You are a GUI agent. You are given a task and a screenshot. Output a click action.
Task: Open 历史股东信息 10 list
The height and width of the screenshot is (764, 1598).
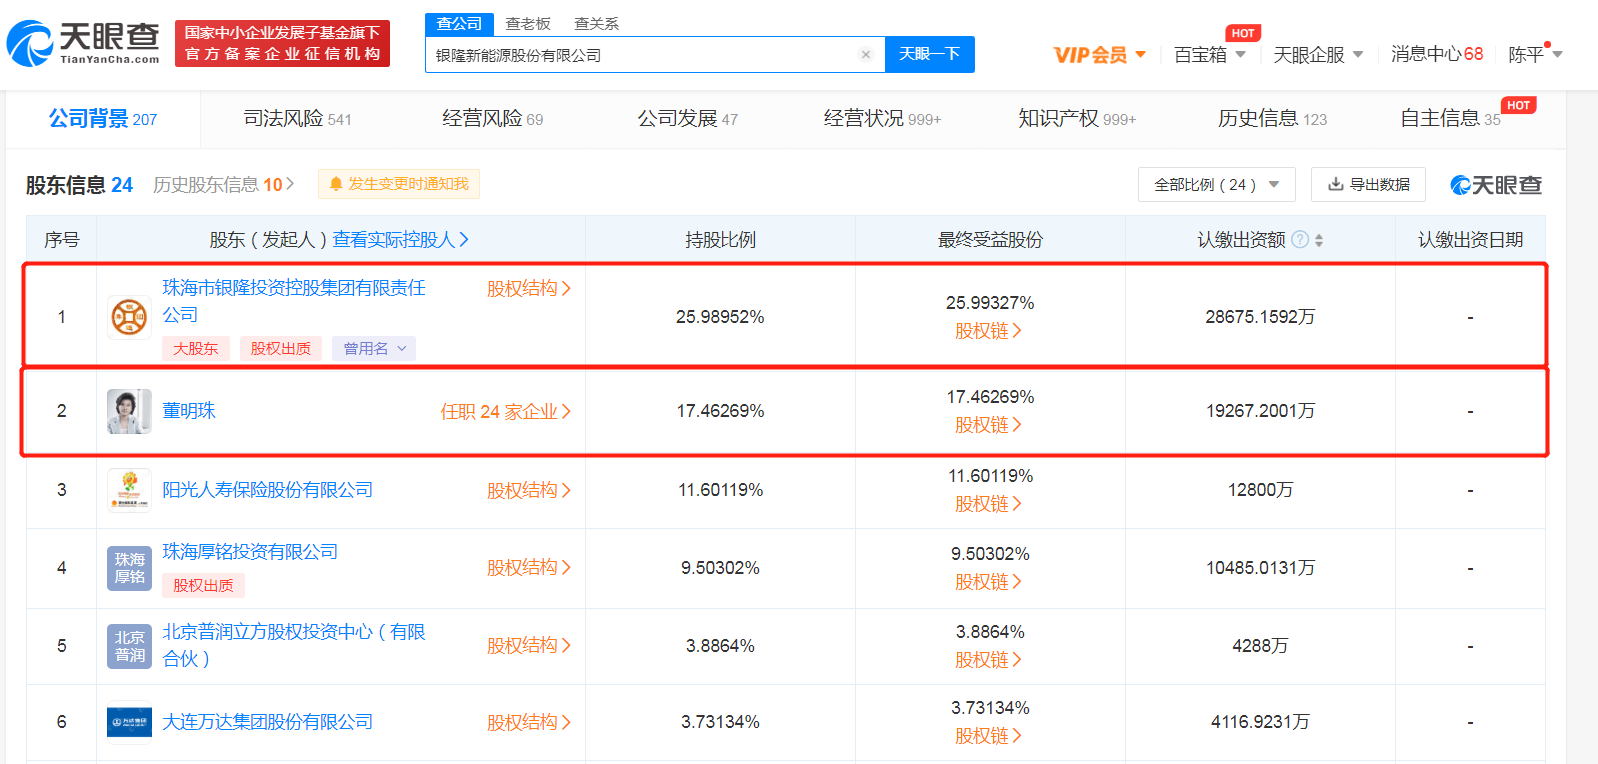(x=223, y=185)
